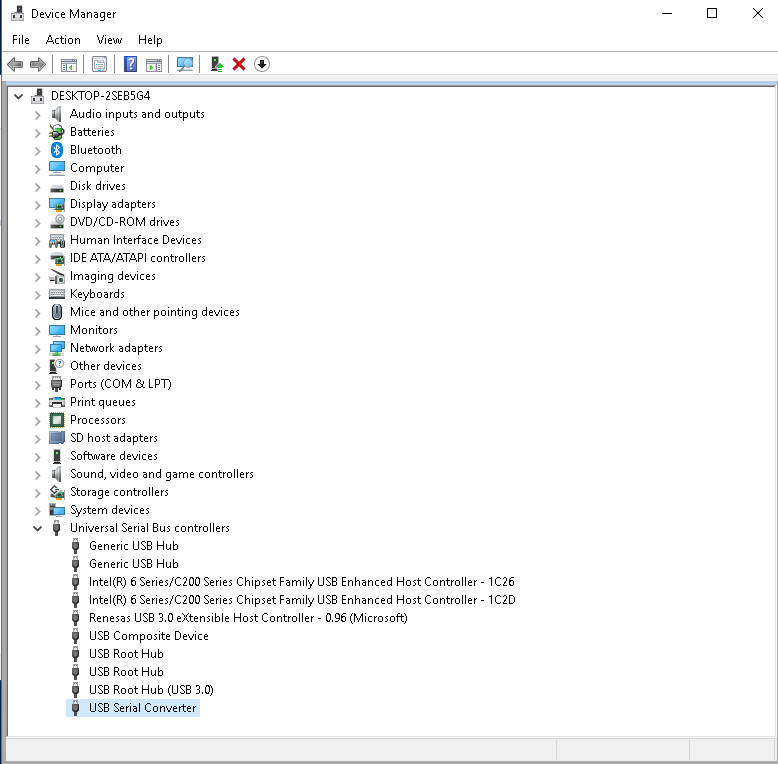Click the Audio inputs and outputs speaker icon
This screenshot has height=764, width=778.
(57, 114)
